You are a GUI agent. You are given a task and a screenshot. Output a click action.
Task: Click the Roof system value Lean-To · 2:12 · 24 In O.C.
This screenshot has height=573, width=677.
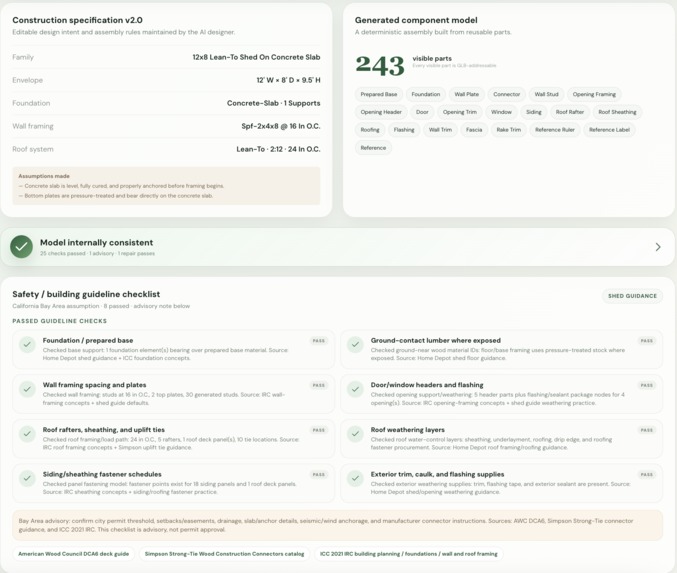coord(278,149)
